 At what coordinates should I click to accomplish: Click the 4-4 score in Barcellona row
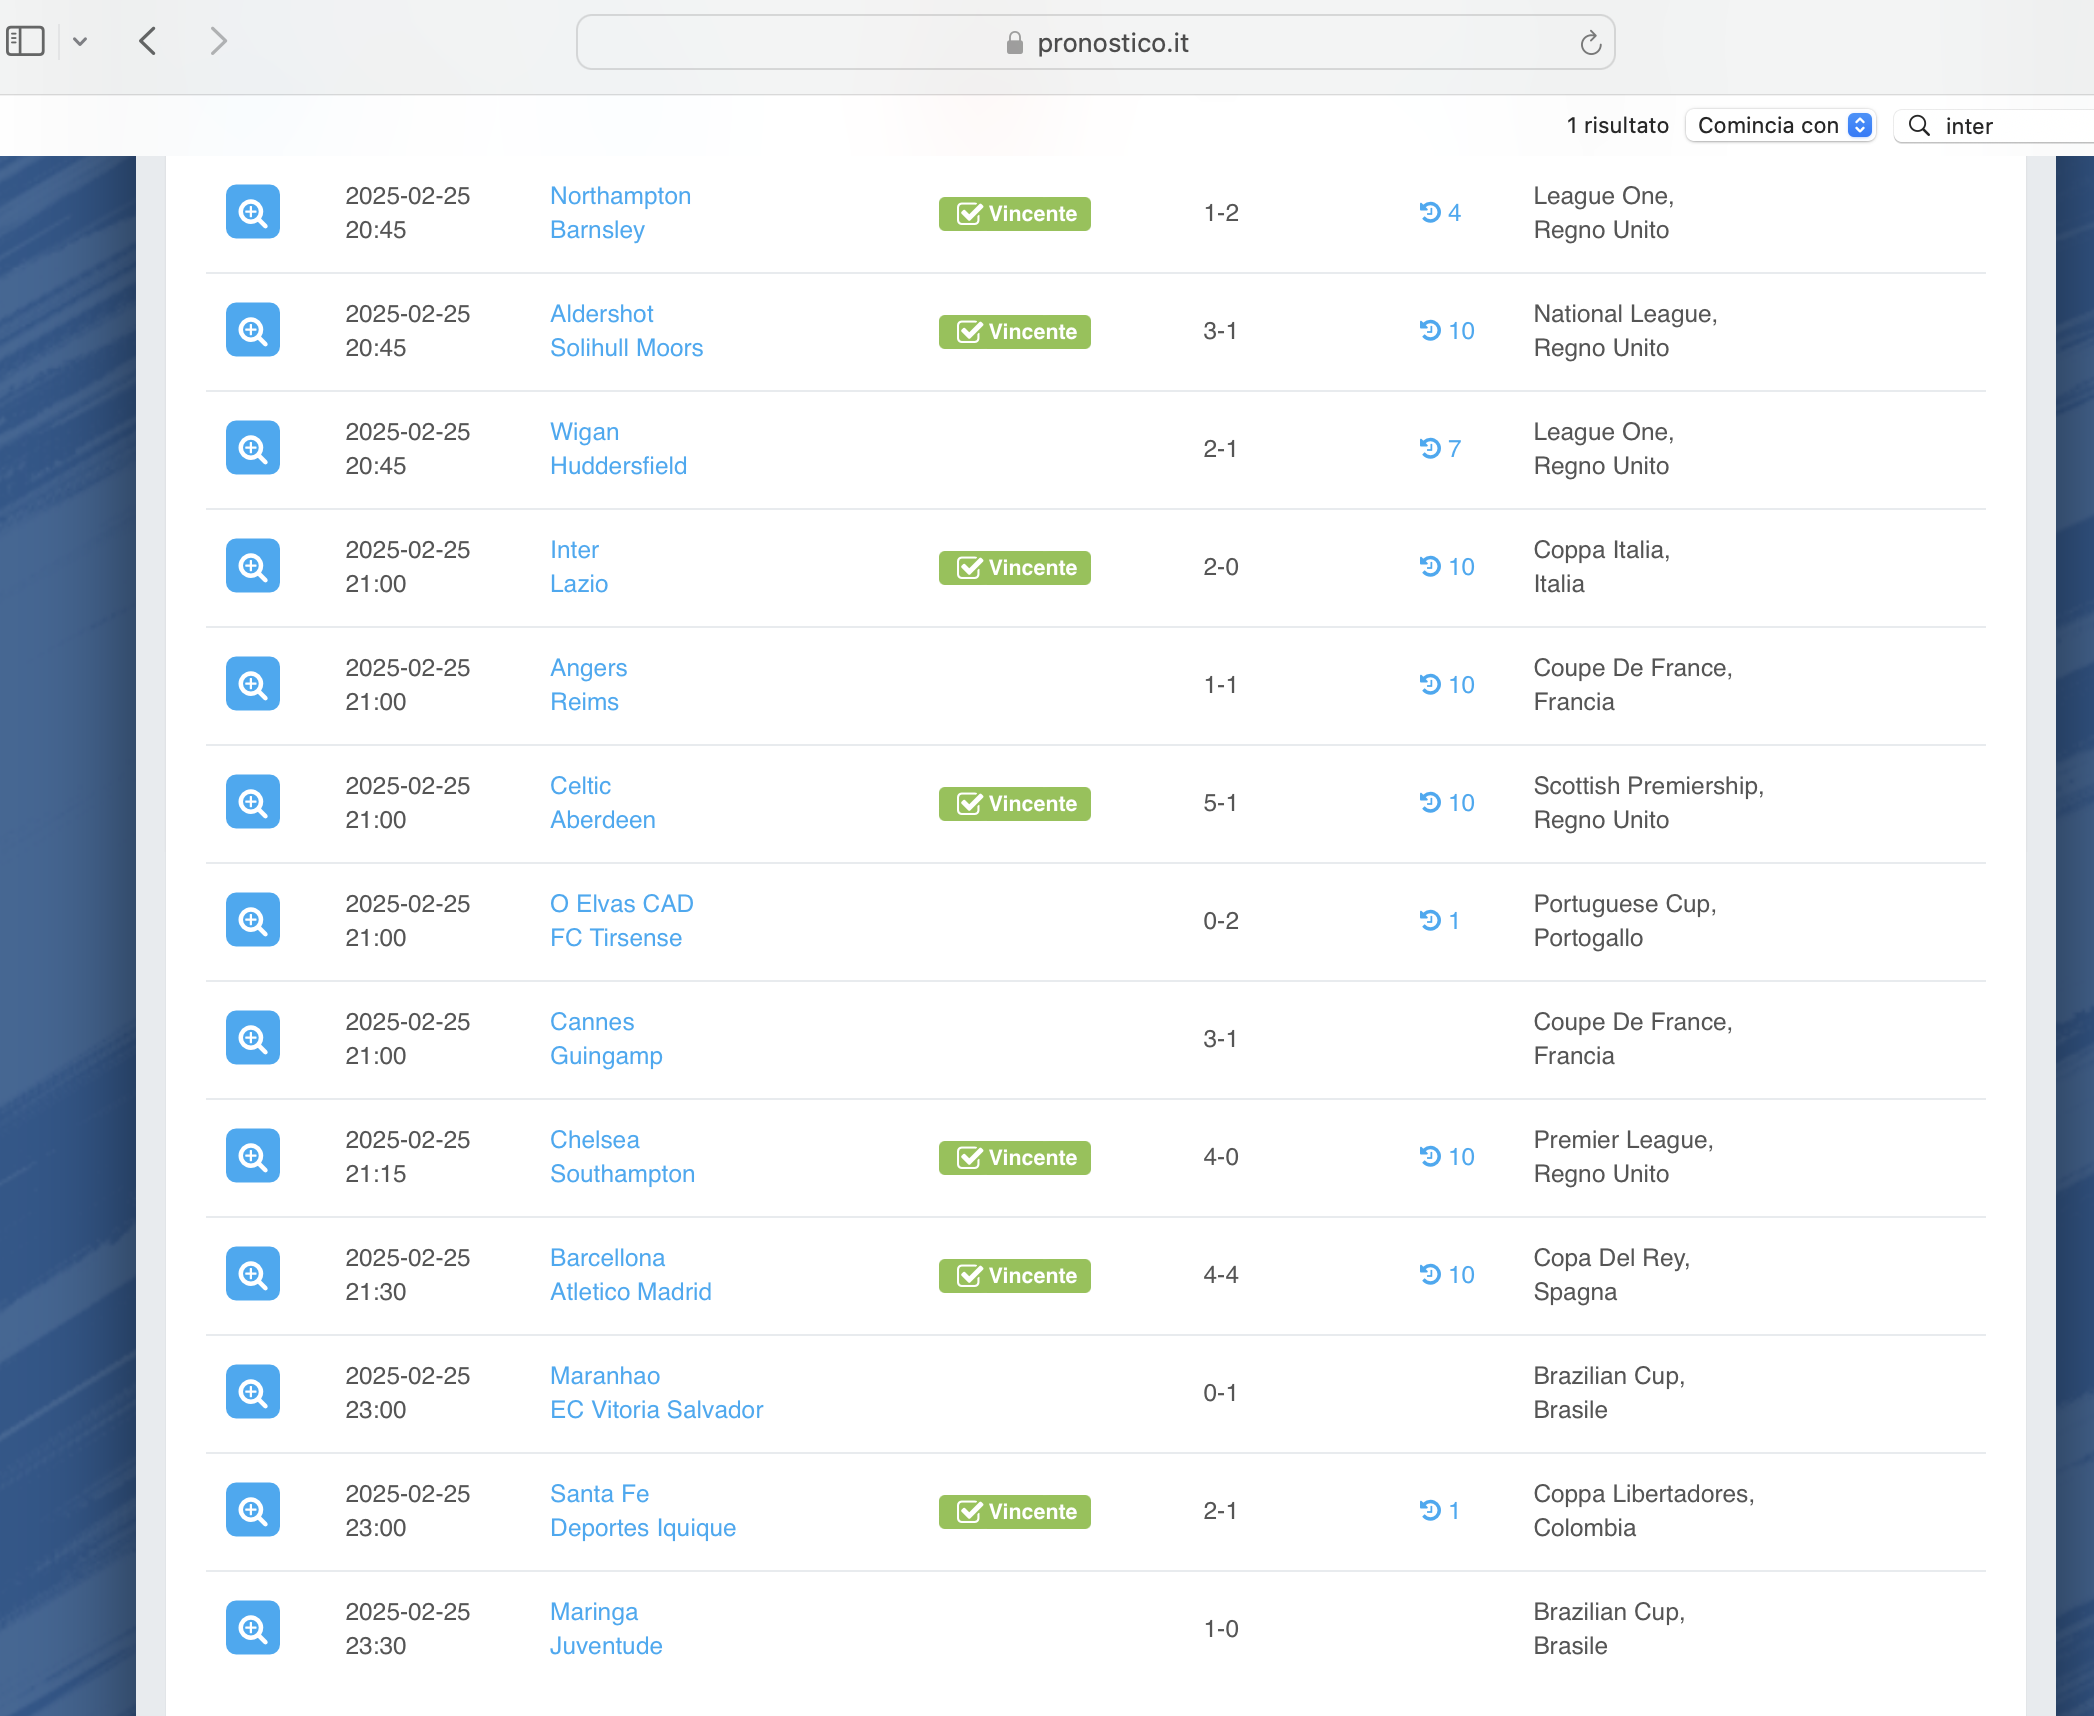(x=1220, y=1274)
